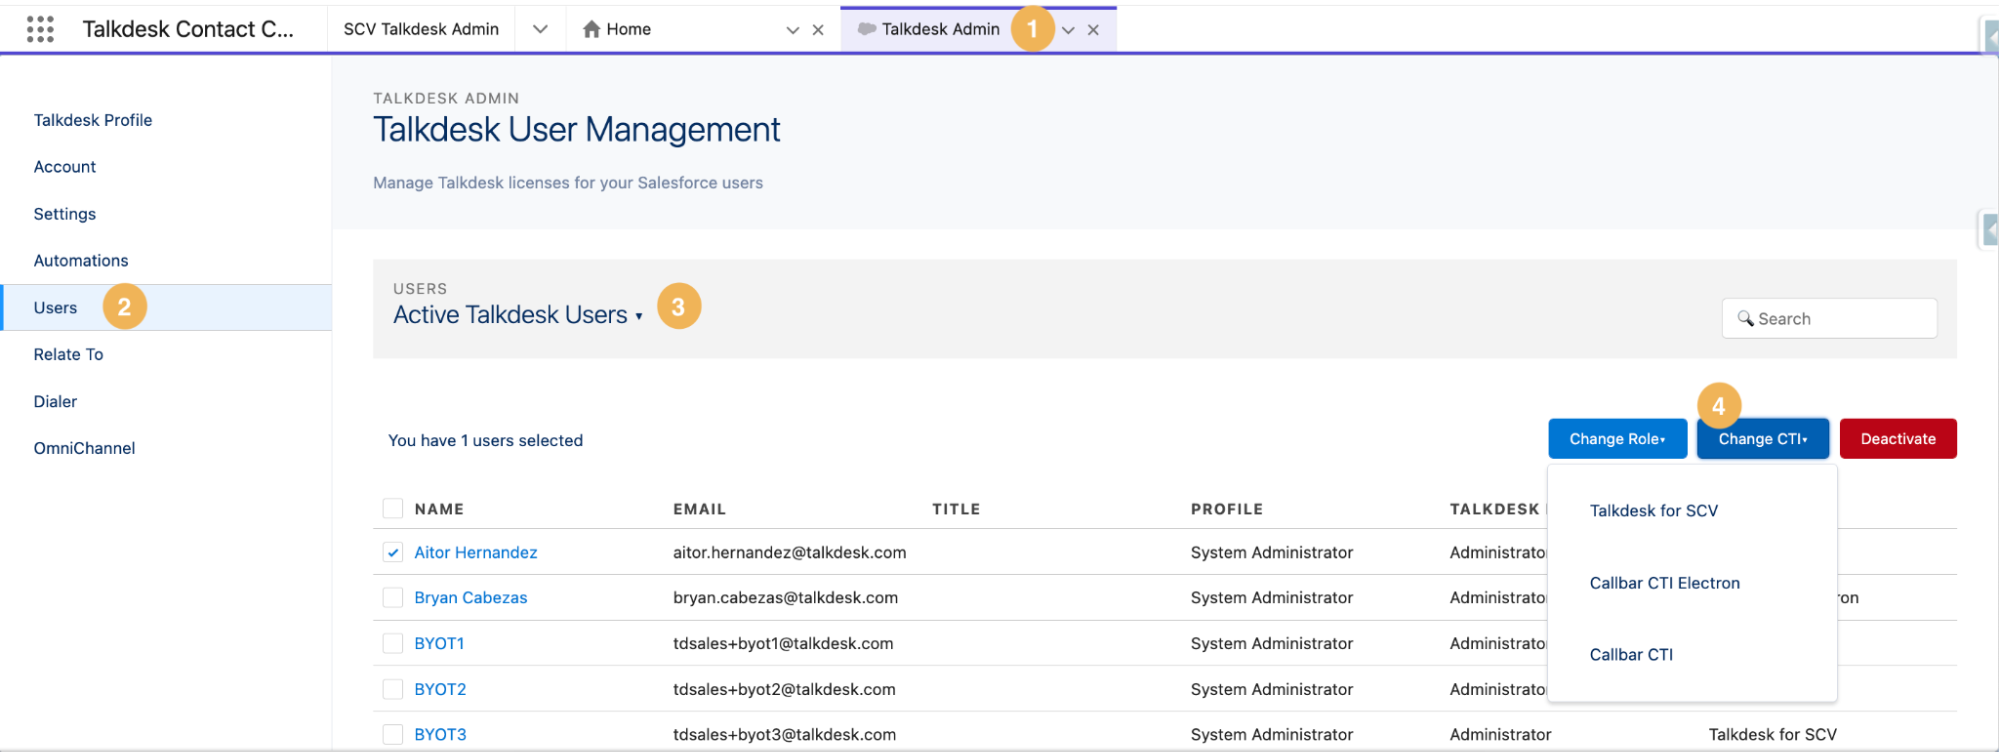Click the red Deactivate button
The width and height of the screenshot is (1999, 752).
(x=1898, y=439)
